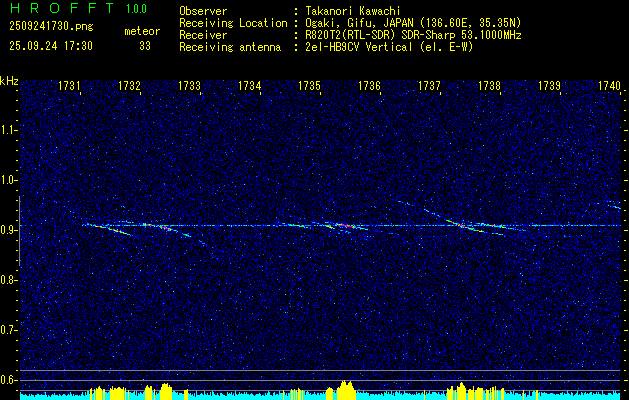Click the Ogaki, Gifu, JAPAN location text

click(413, 23)
